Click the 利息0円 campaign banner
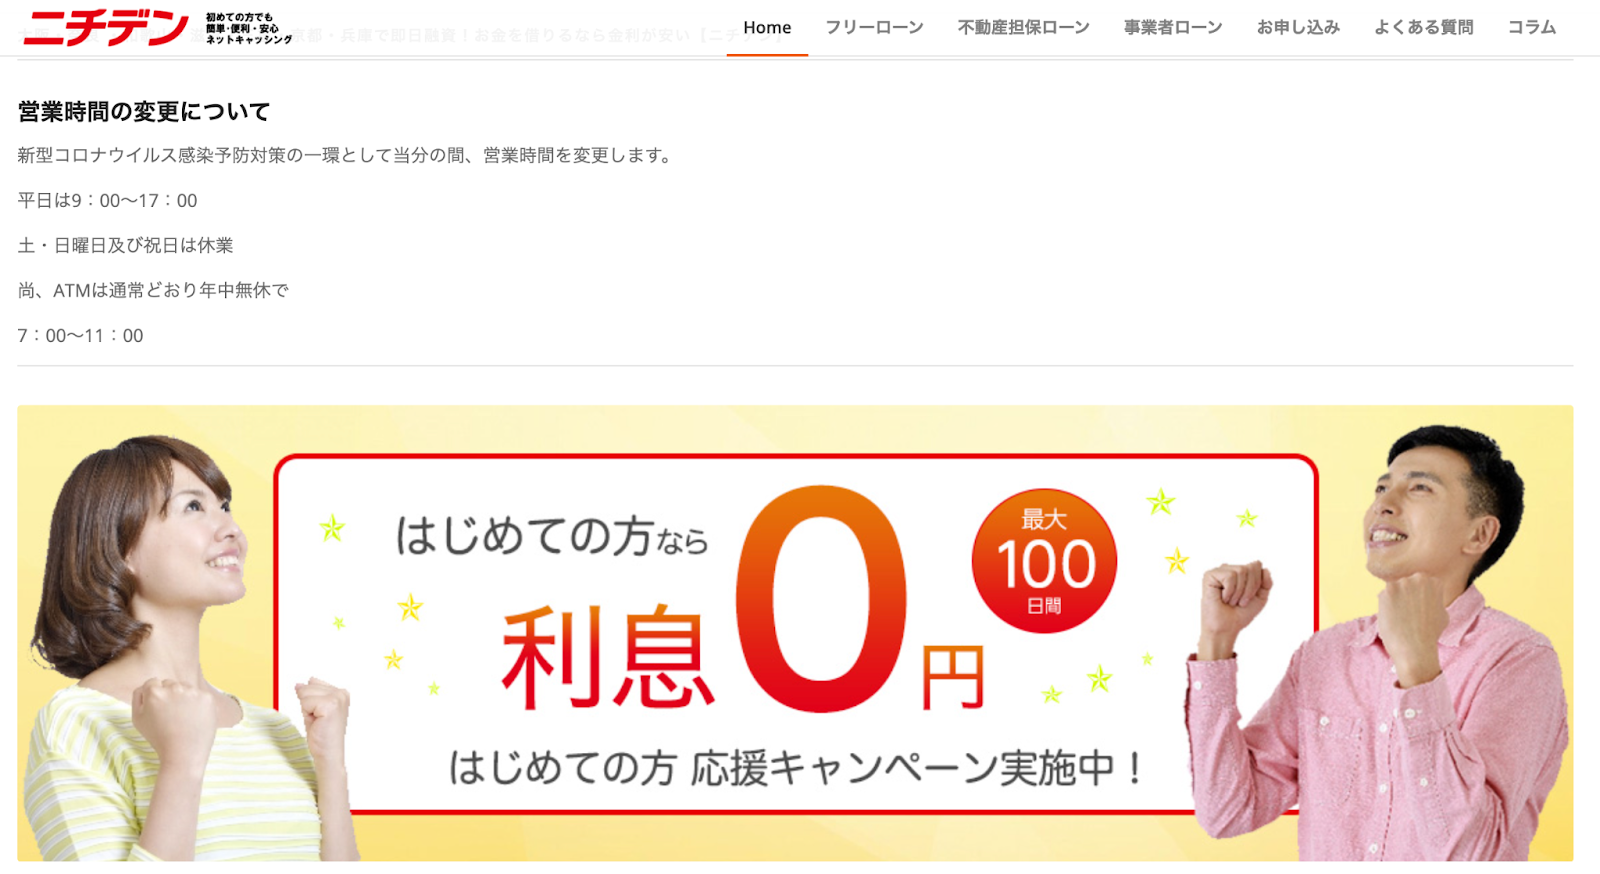 795,633
